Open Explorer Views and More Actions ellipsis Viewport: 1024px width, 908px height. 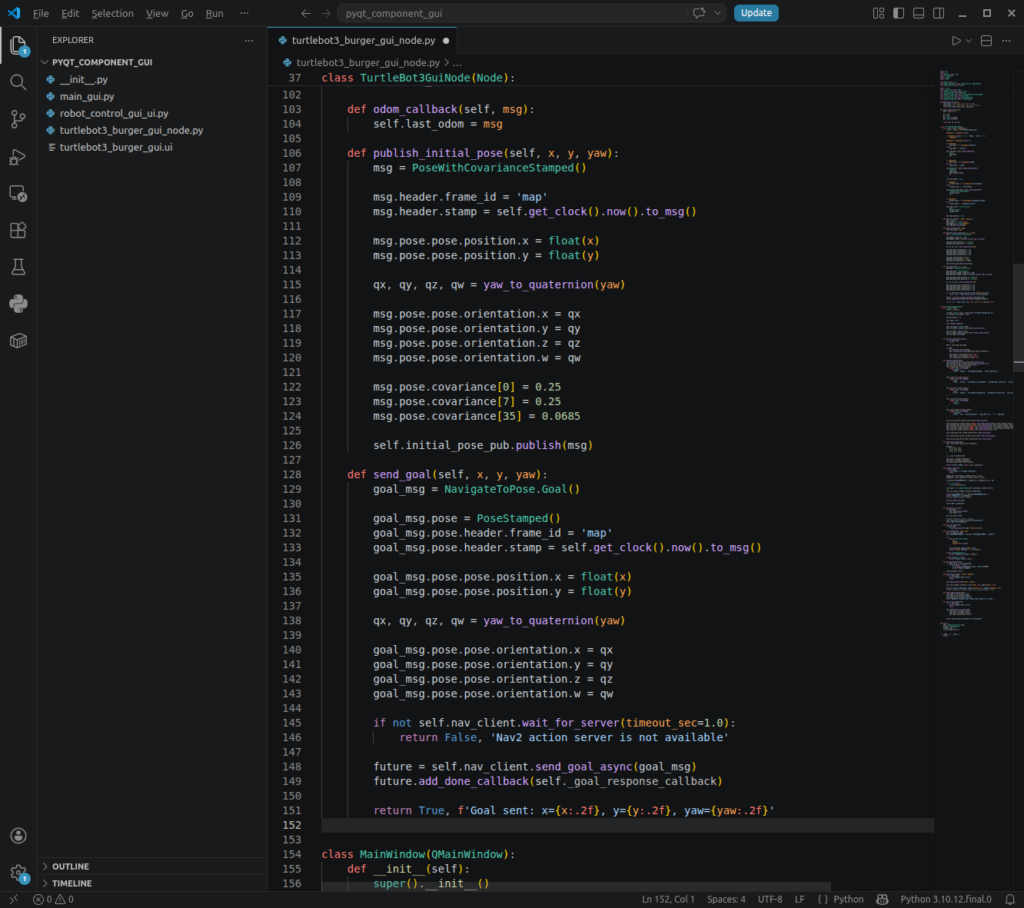tap(249, 41)
